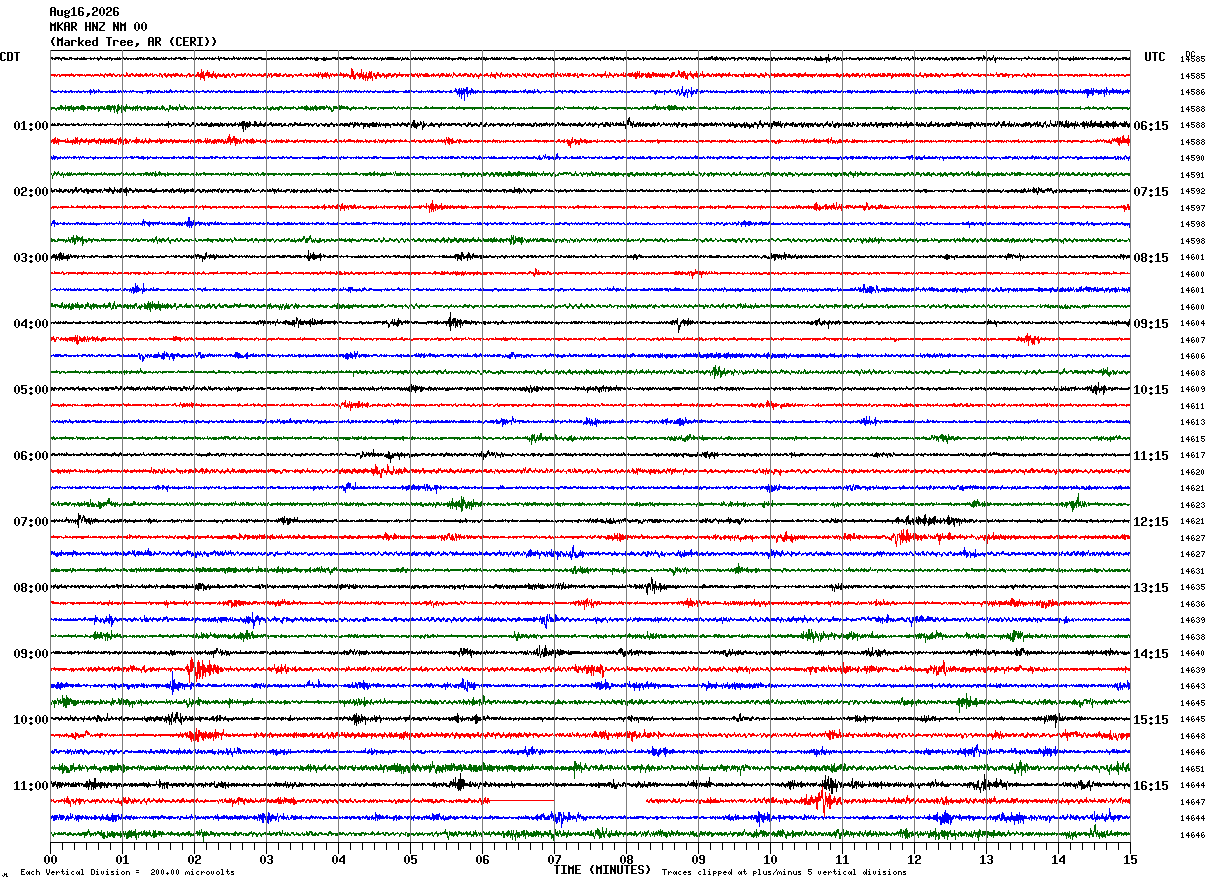Click the DC offset value '14591'

(1192, 175)
